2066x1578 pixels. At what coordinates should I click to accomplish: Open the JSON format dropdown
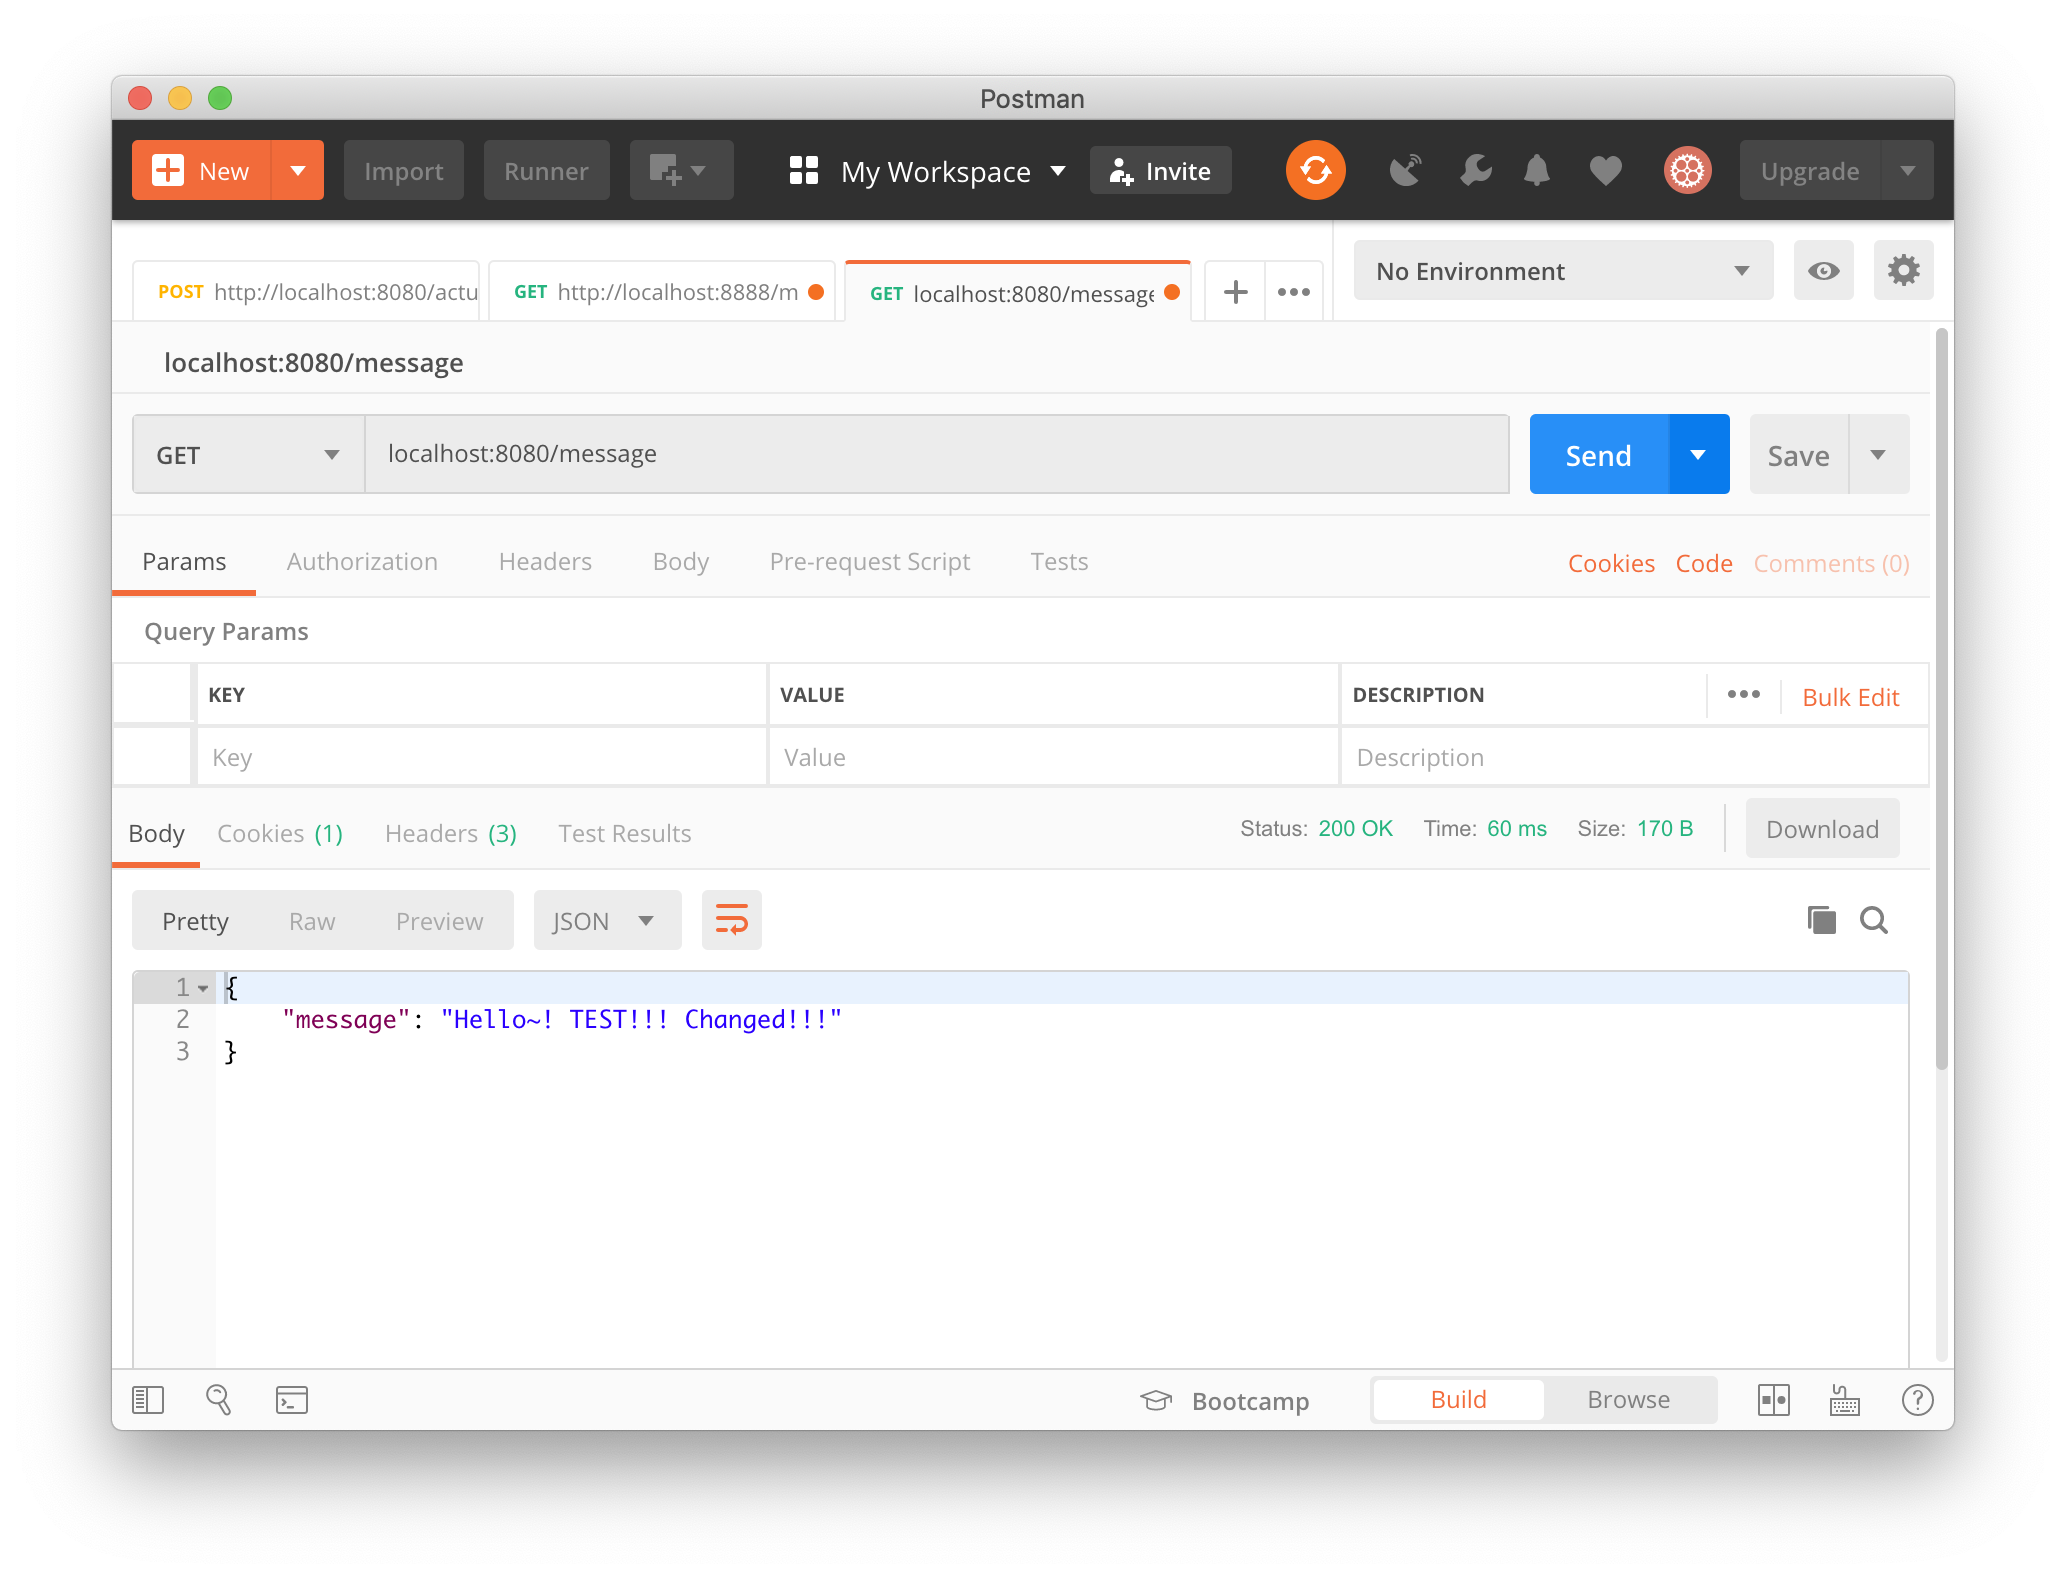click(606, 921)
